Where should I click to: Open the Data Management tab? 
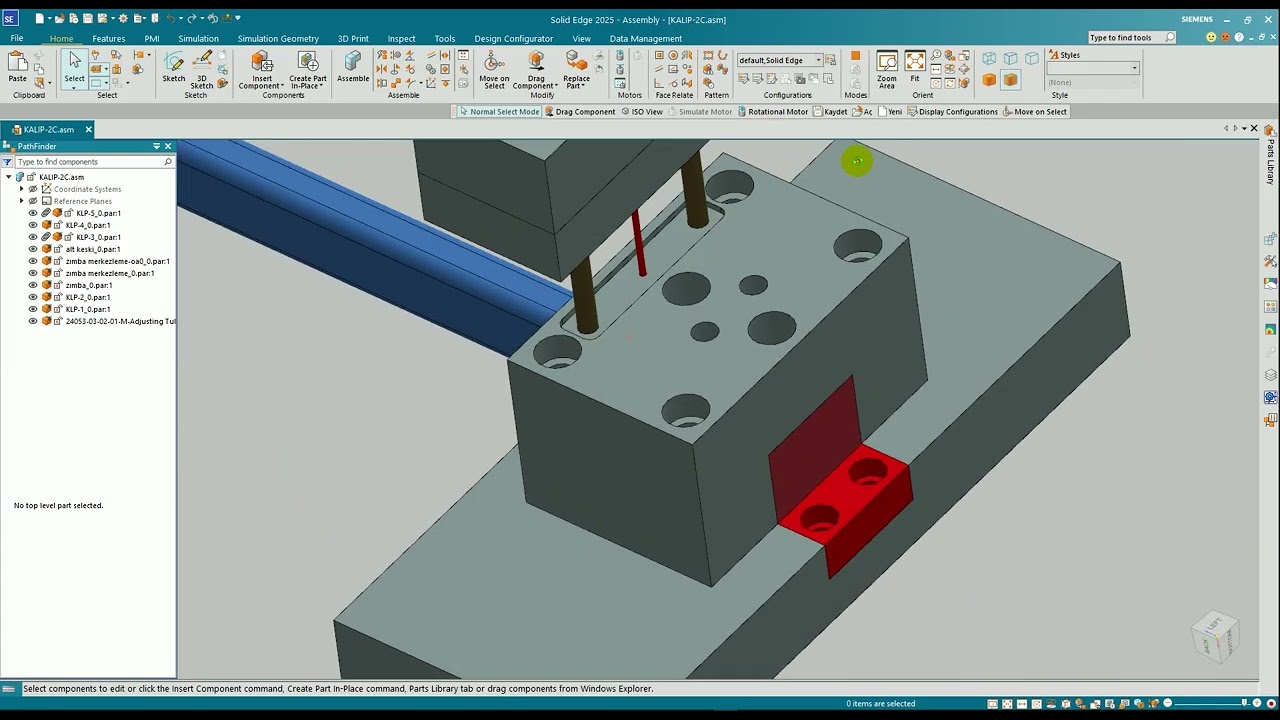click(646, 38)
